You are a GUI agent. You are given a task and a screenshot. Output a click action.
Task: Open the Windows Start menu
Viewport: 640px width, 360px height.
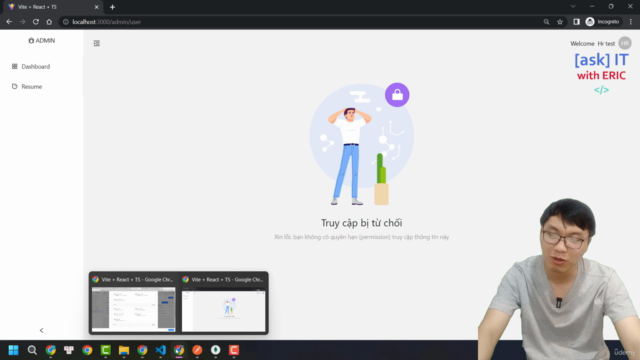tap(13, 350)
